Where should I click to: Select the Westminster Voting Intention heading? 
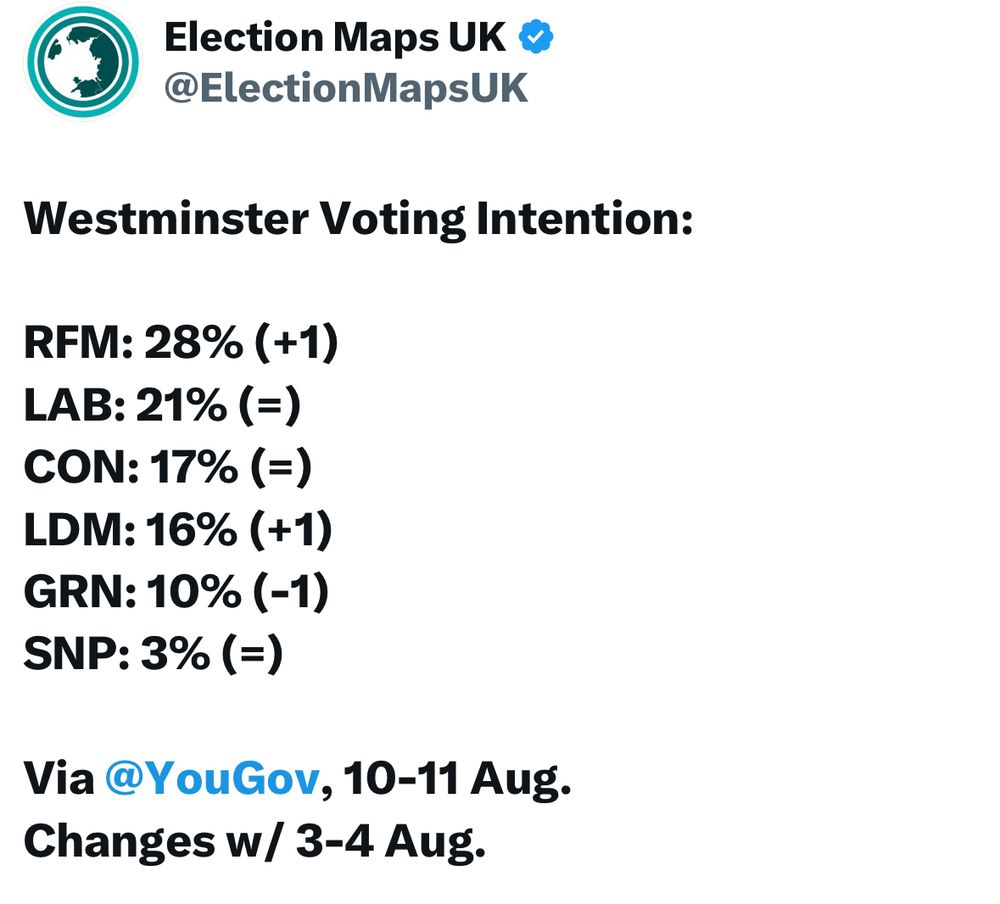358,219
